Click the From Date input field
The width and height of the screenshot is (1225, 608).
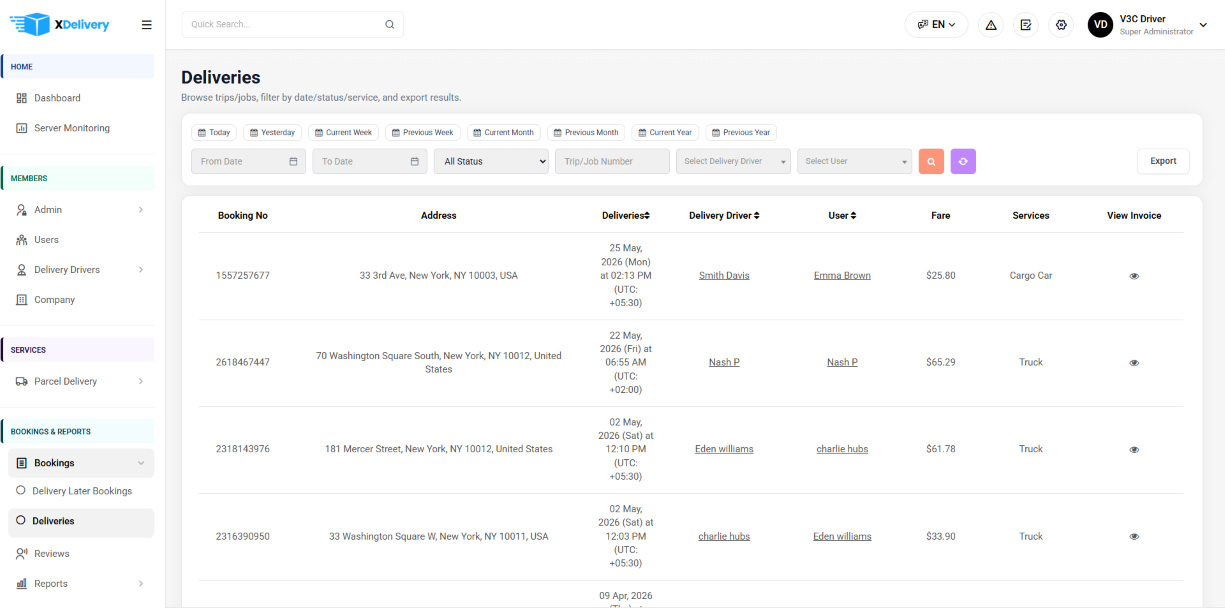click(248, 161)
